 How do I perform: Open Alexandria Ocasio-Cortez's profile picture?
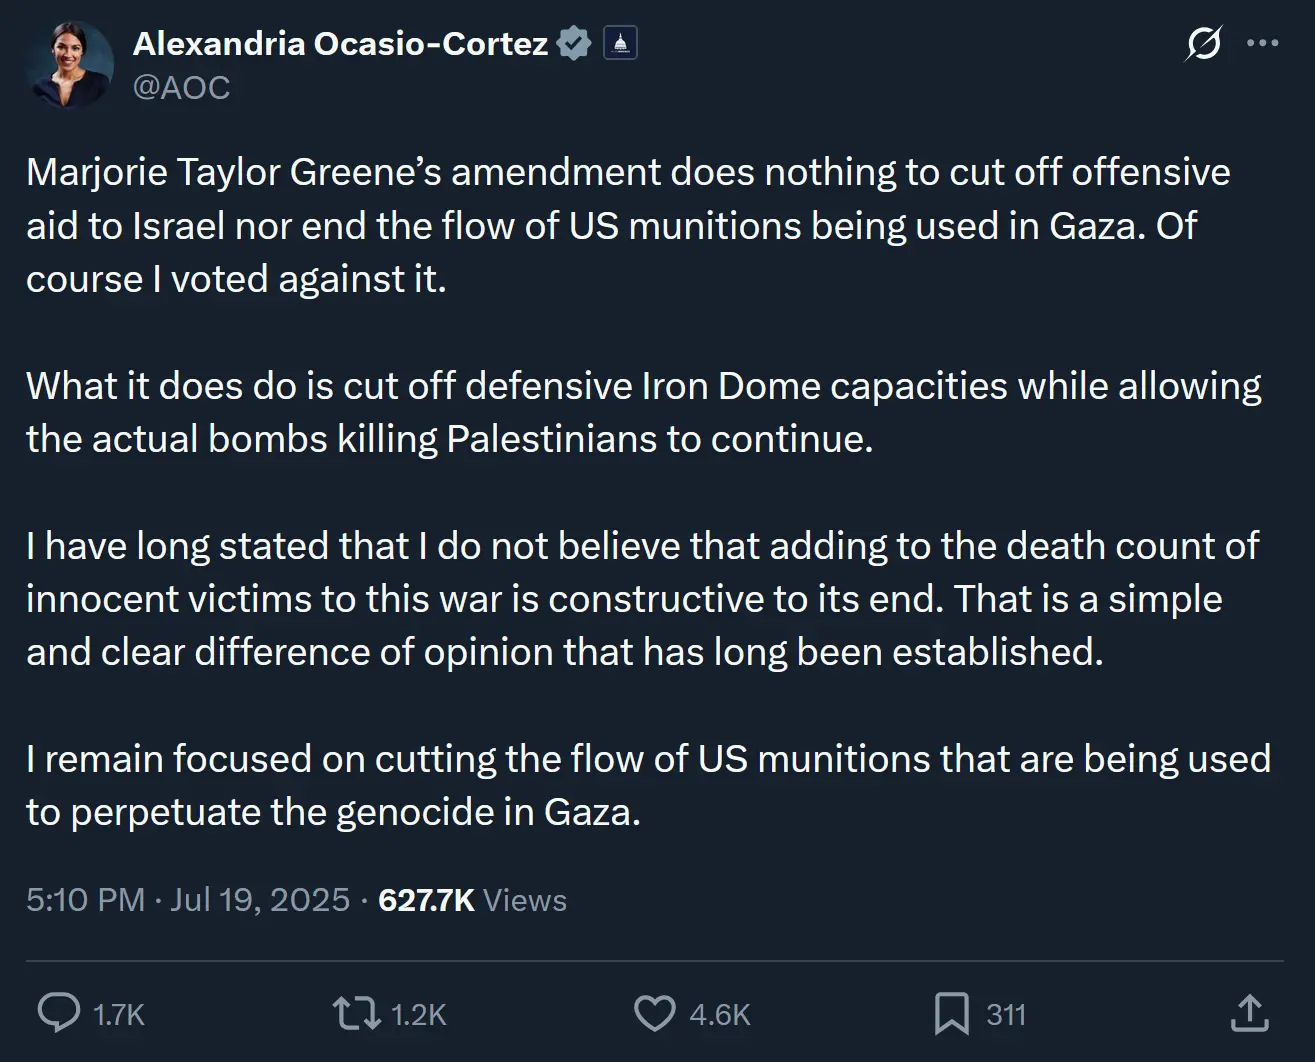pos(70,65)
